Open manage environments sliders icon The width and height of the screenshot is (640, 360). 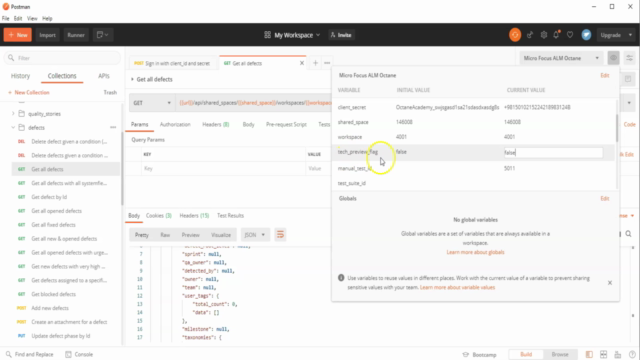point(629,58)
